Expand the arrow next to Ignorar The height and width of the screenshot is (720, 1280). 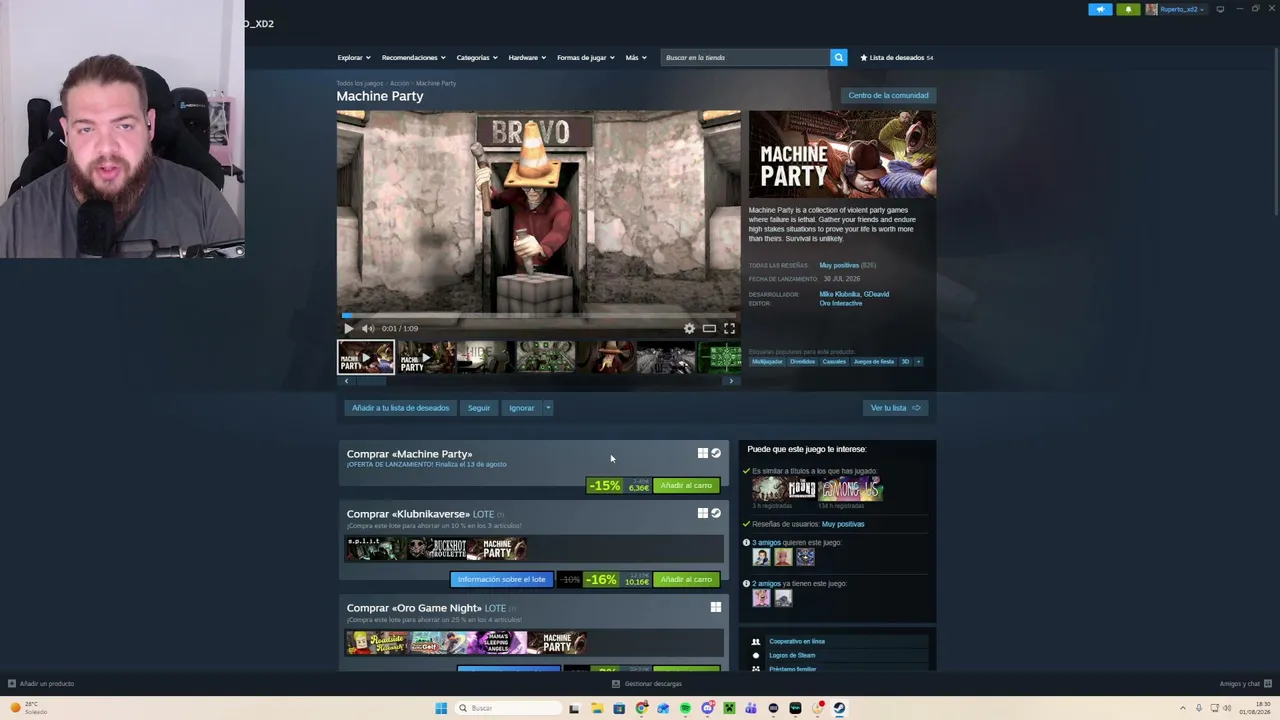point(548,408)
